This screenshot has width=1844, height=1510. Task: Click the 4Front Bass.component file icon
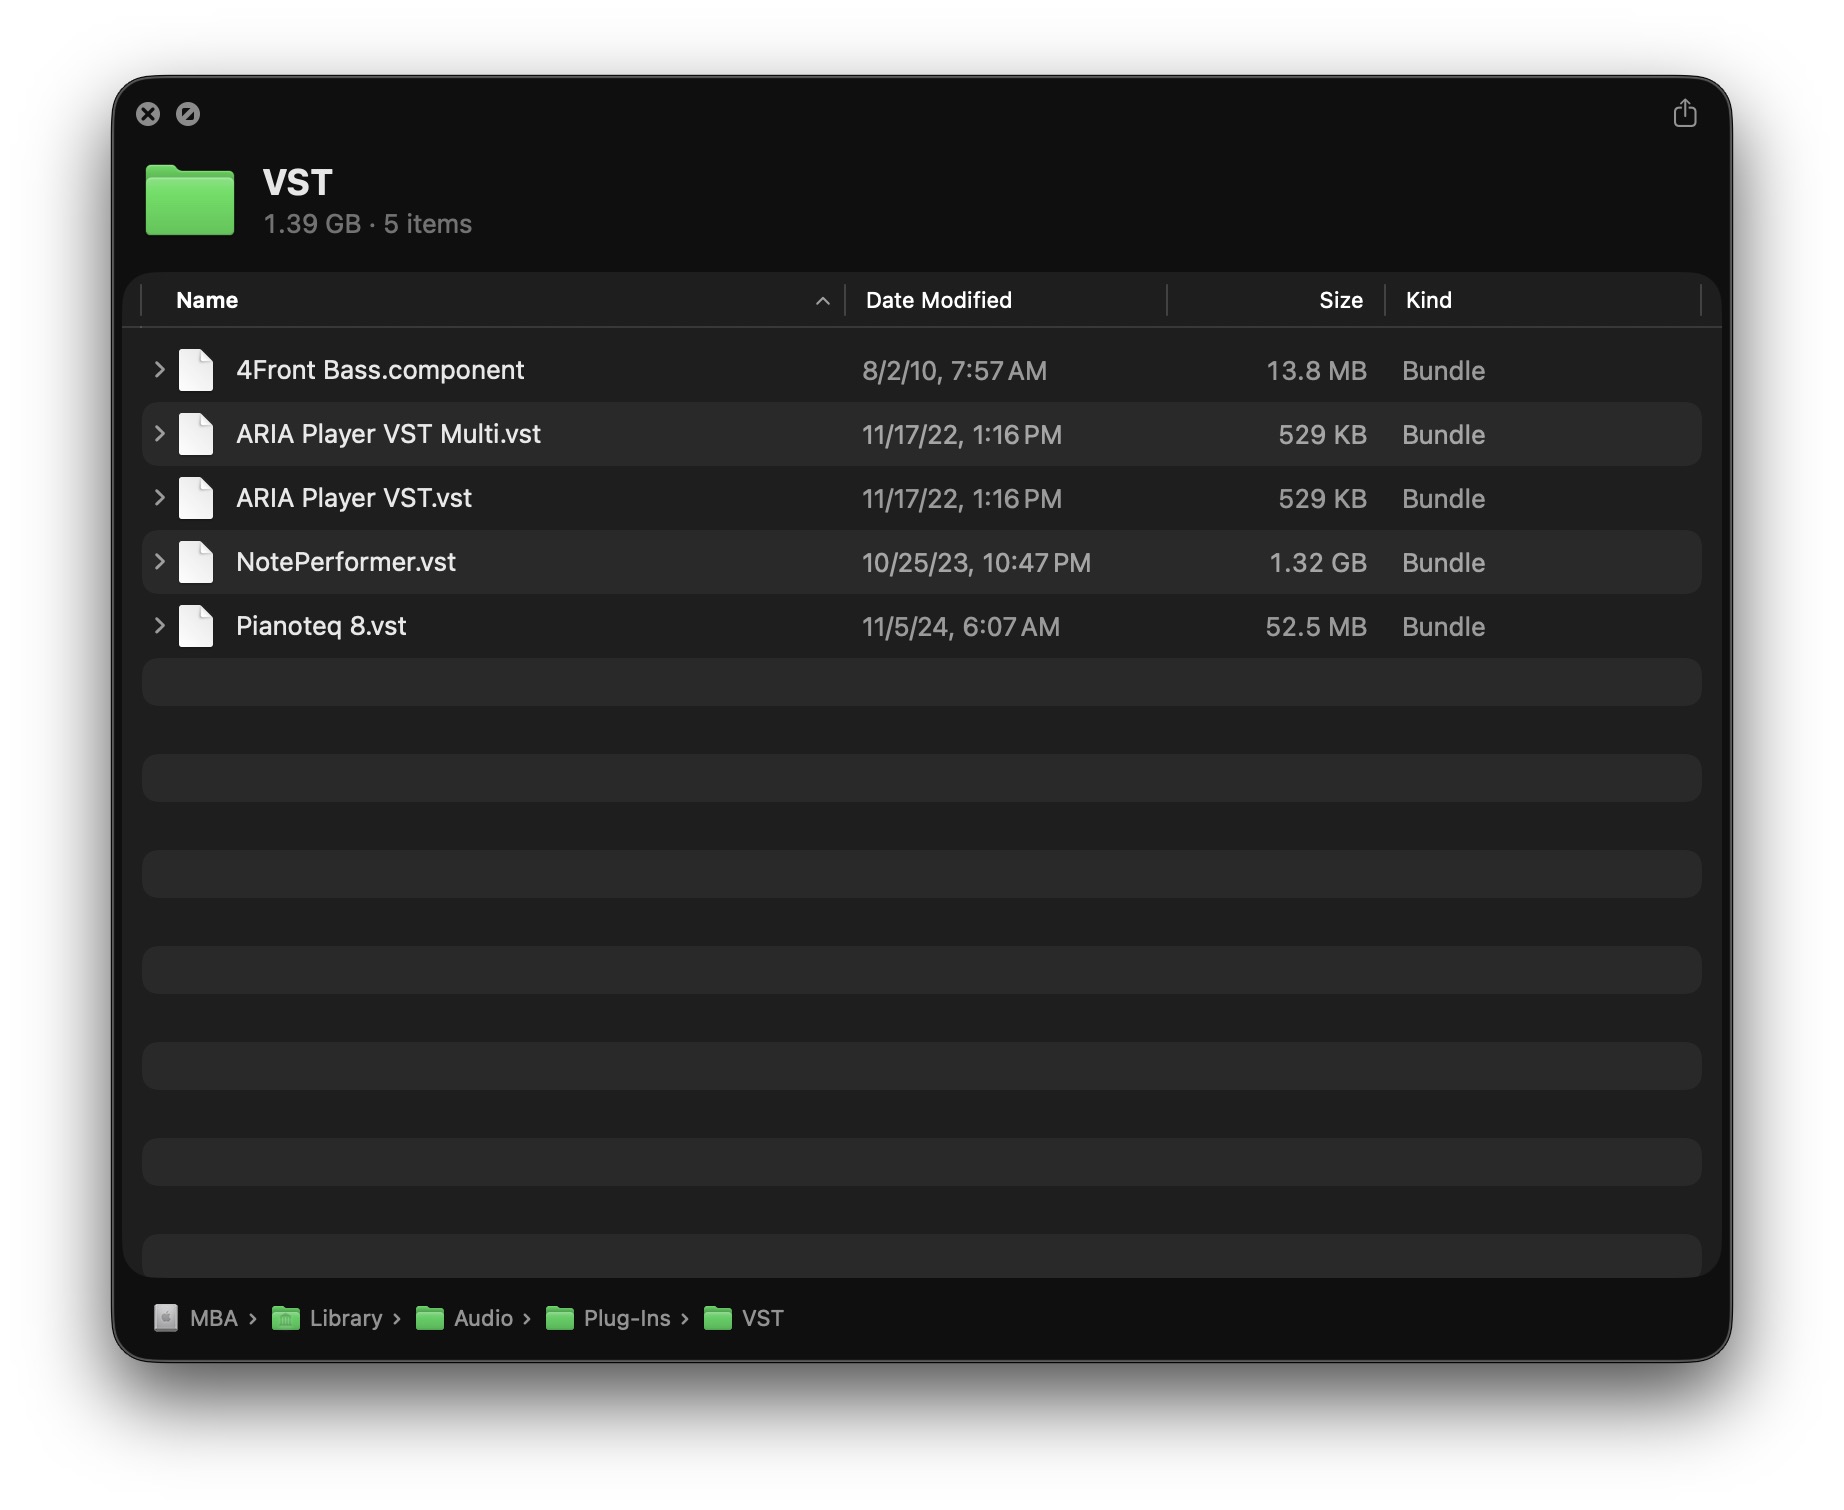196,371
